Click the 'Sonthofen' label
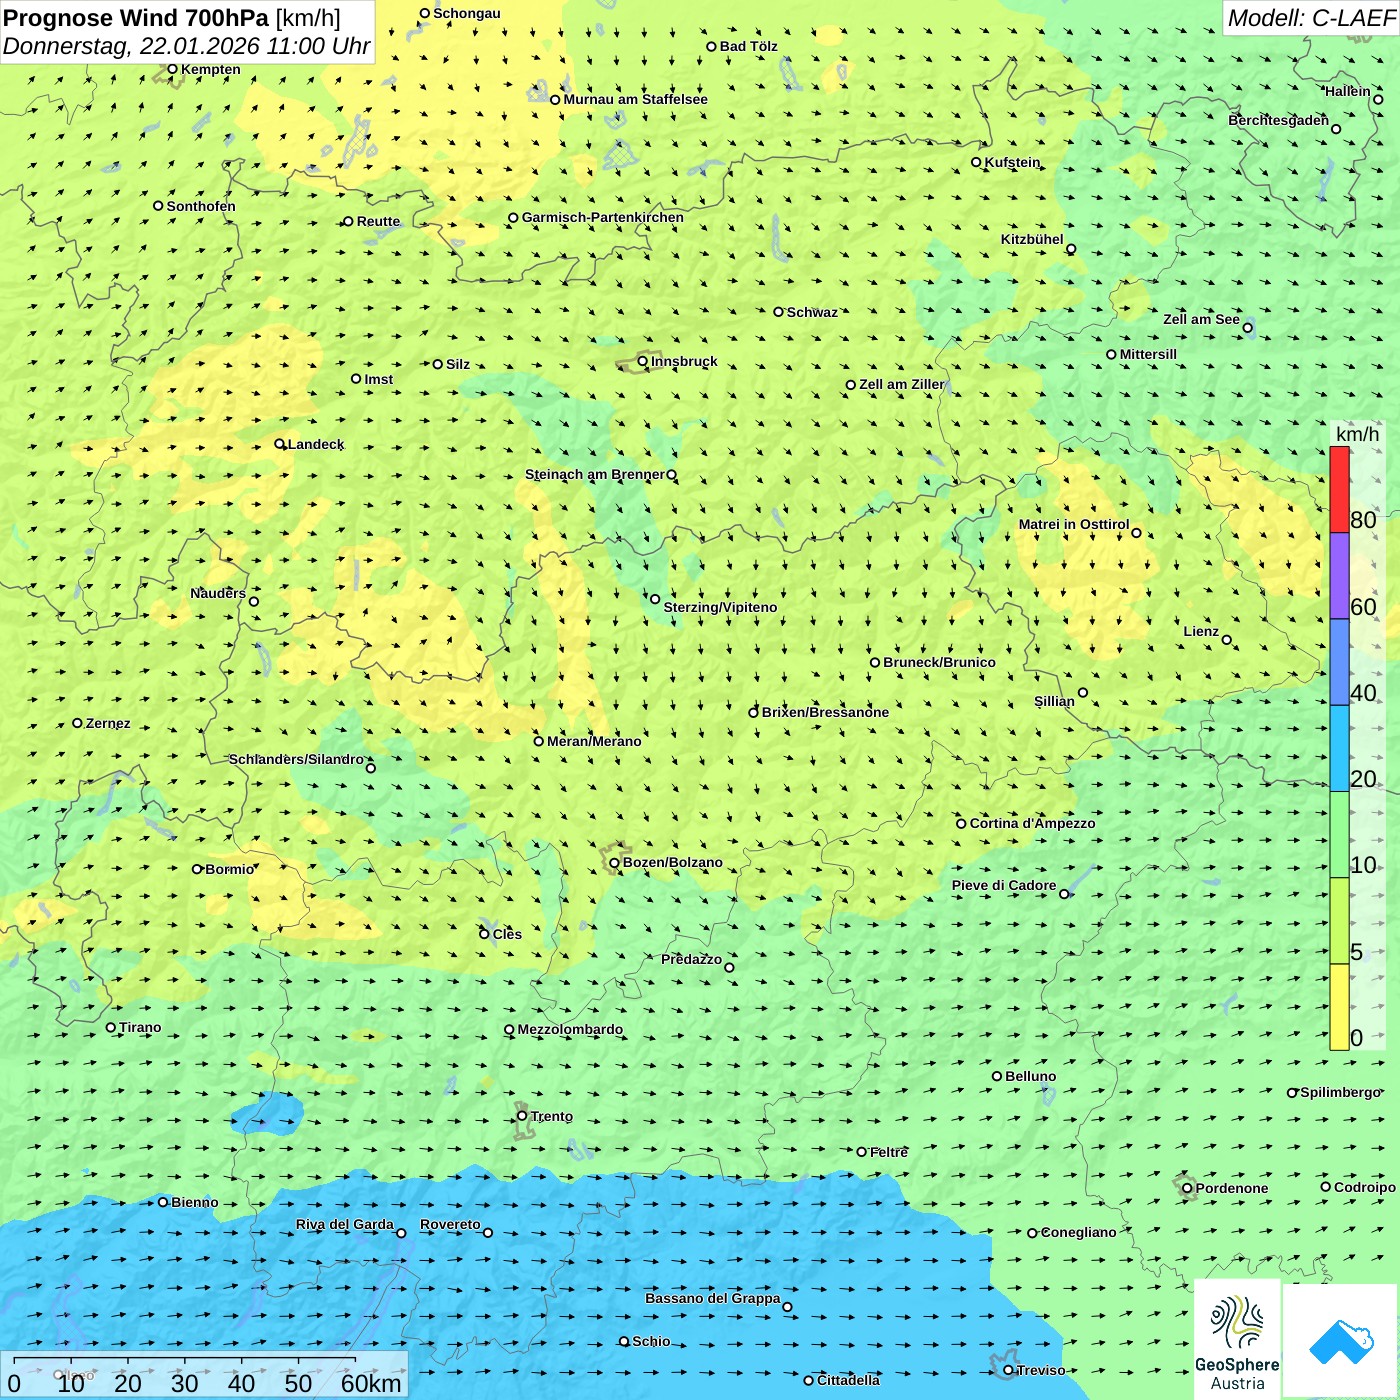The height and width of the screenshot is (1400, 1400). tap(201, 206)
